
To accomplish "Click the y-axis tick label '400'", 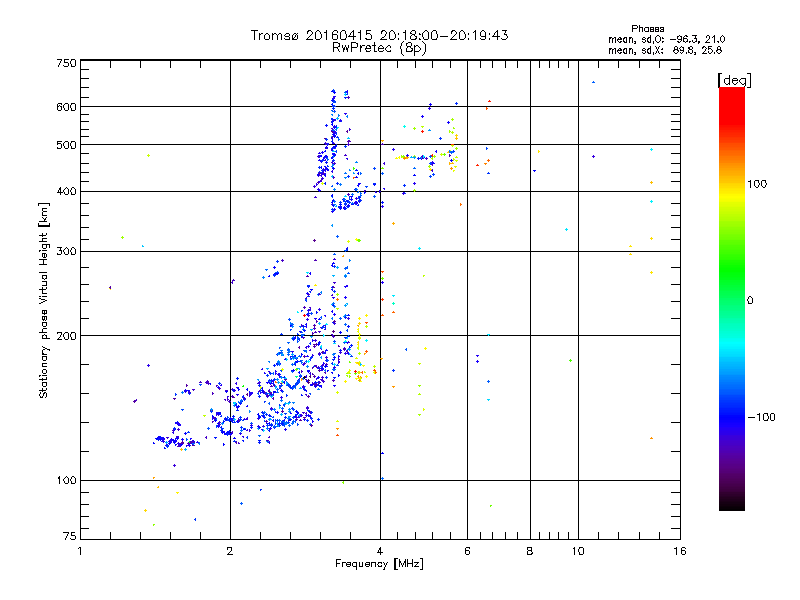I will point(67,192).
